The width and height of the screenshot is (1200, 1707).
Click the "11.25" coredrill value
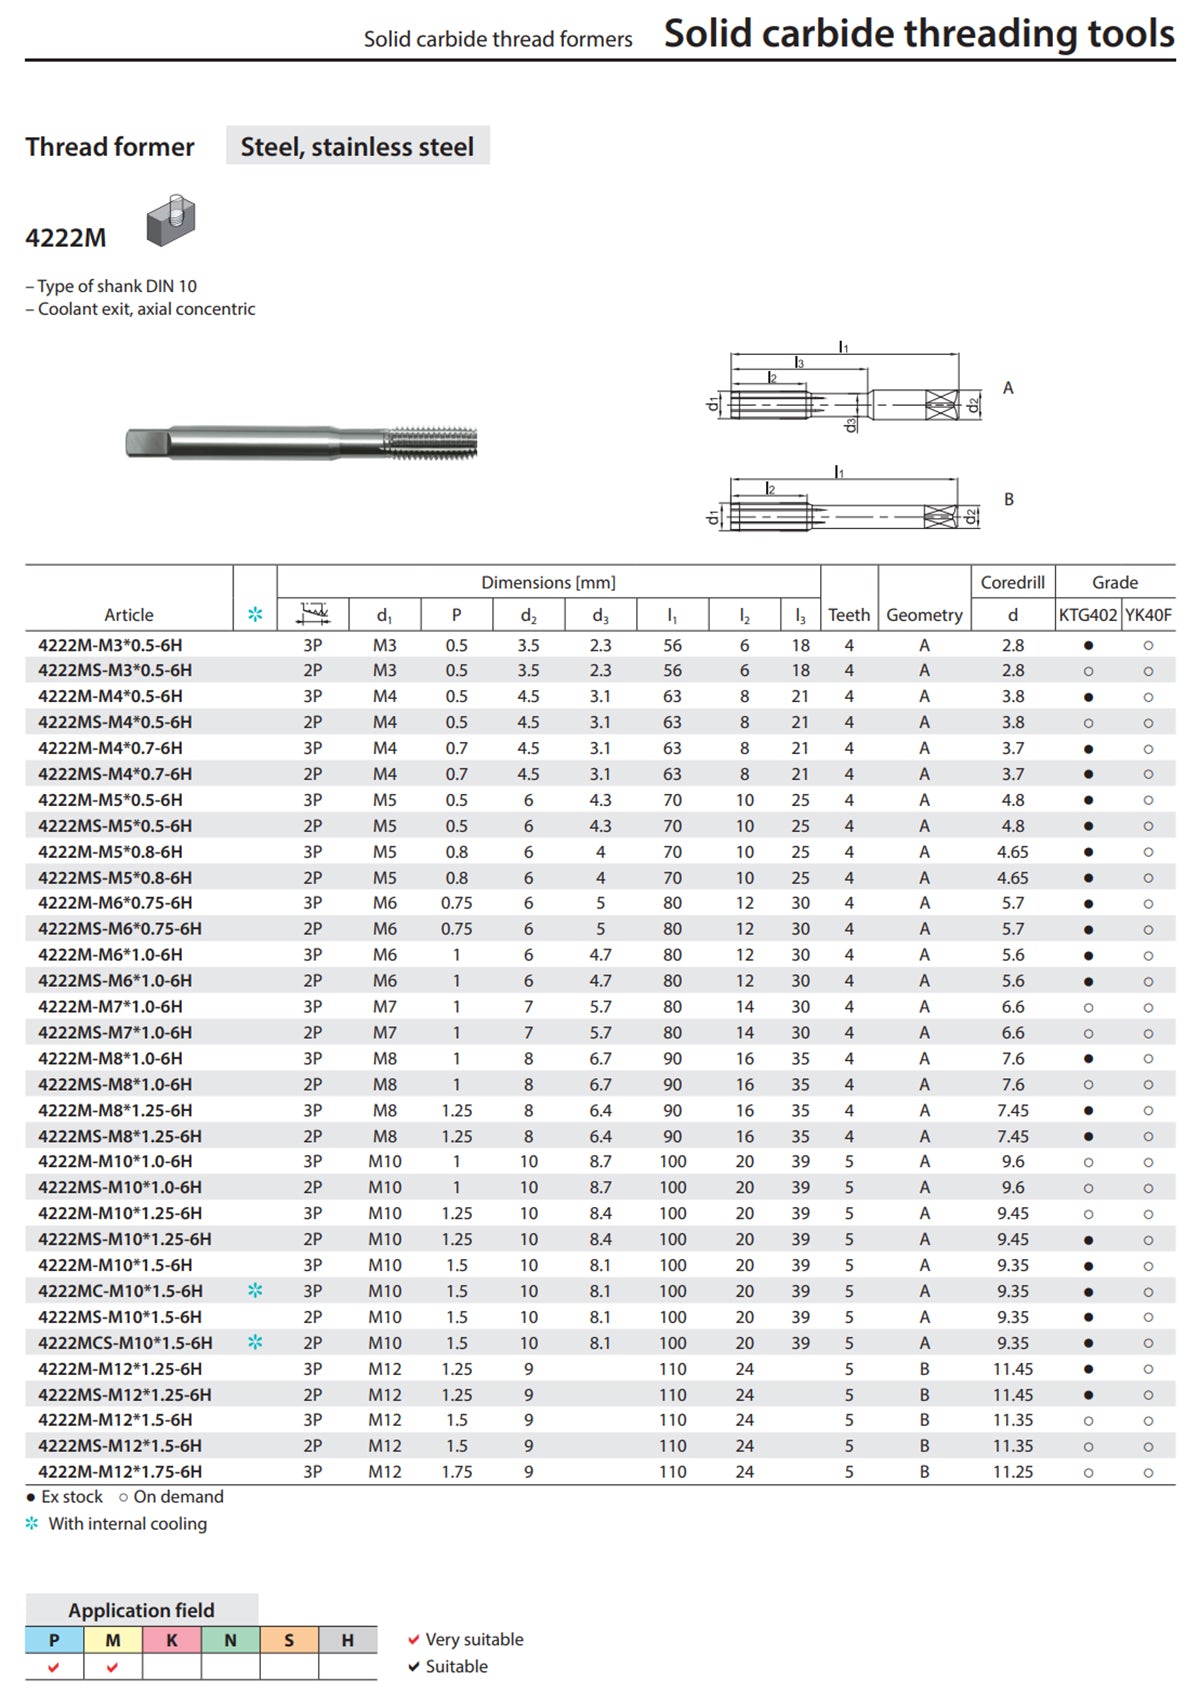(1013, 1472)
